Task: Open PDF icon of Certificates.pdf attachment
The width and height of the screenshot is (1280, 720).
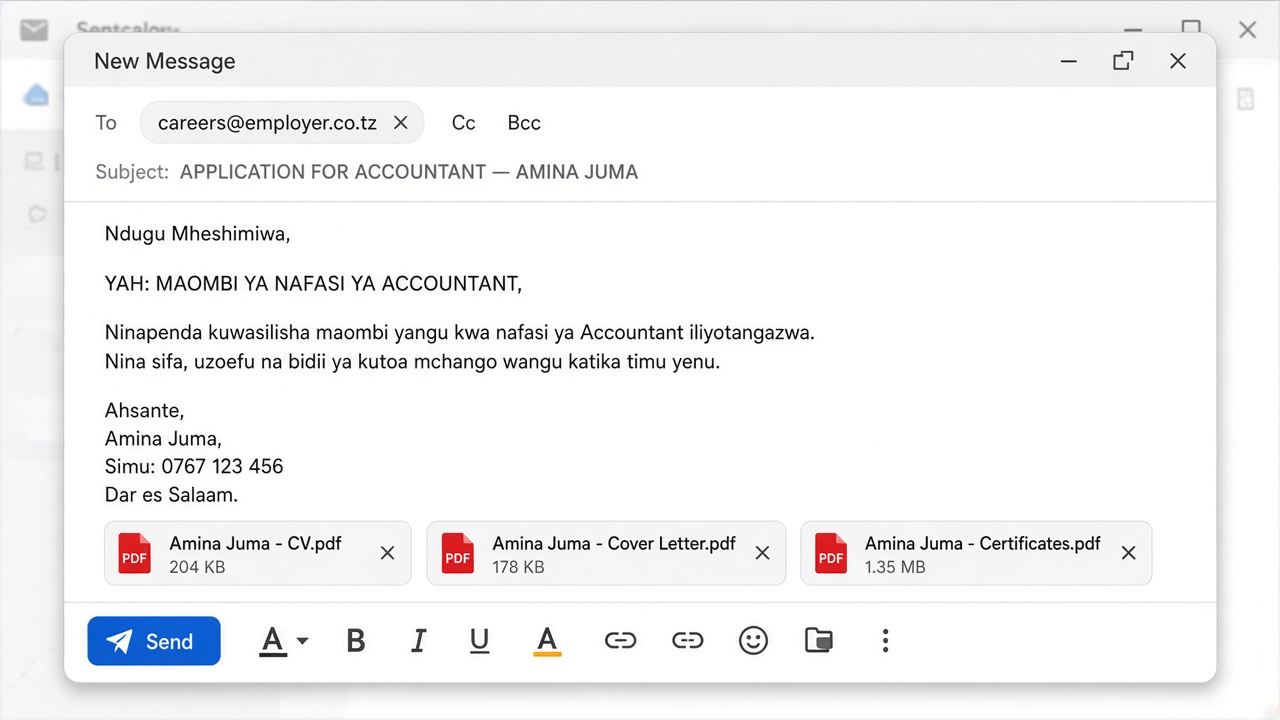Action: tap(831, 553)
